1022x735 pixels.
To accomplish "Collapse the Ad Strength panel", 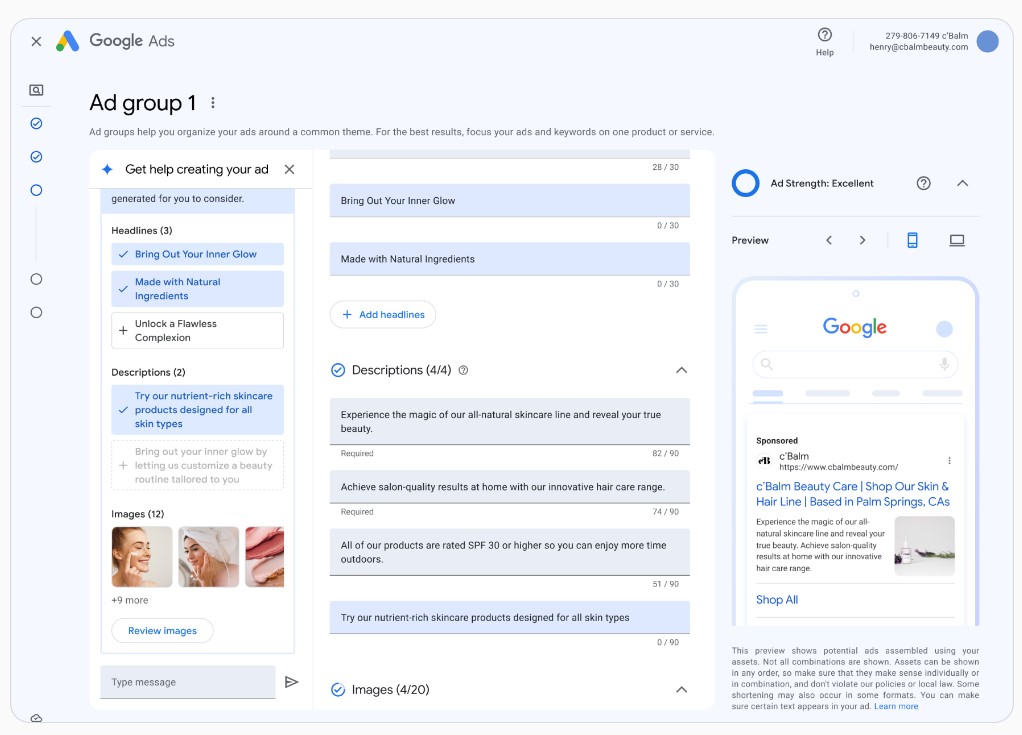I will (961, 183).
